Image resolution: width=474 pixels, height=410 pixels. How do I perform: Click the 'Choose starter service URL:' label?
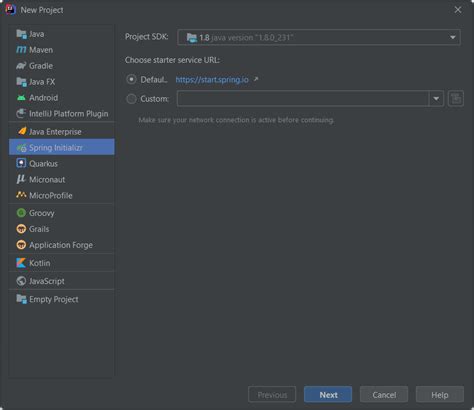click(172, 60)
